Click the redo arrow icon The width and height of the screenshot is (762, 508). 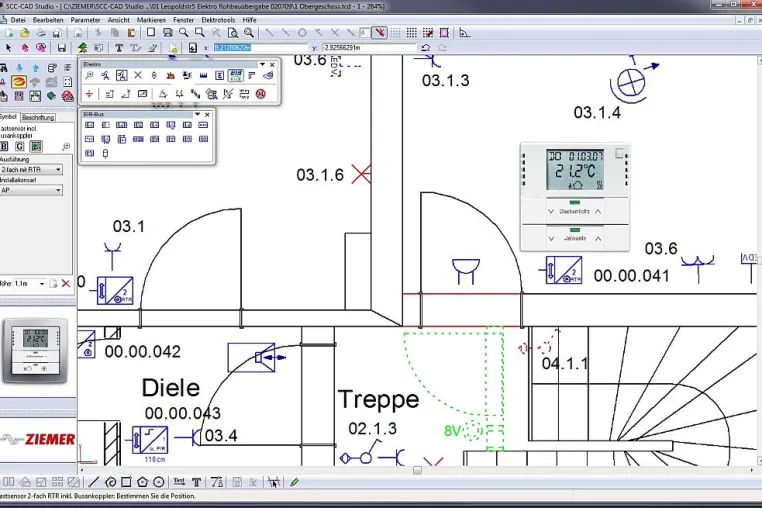tap(442, 48)
